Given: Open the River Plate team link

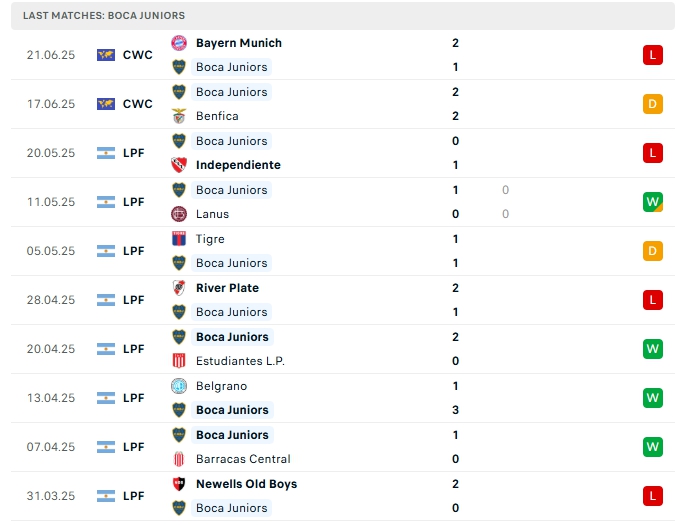Looking at the screenshot, I should pyautogui.click(x=227, y=288).
